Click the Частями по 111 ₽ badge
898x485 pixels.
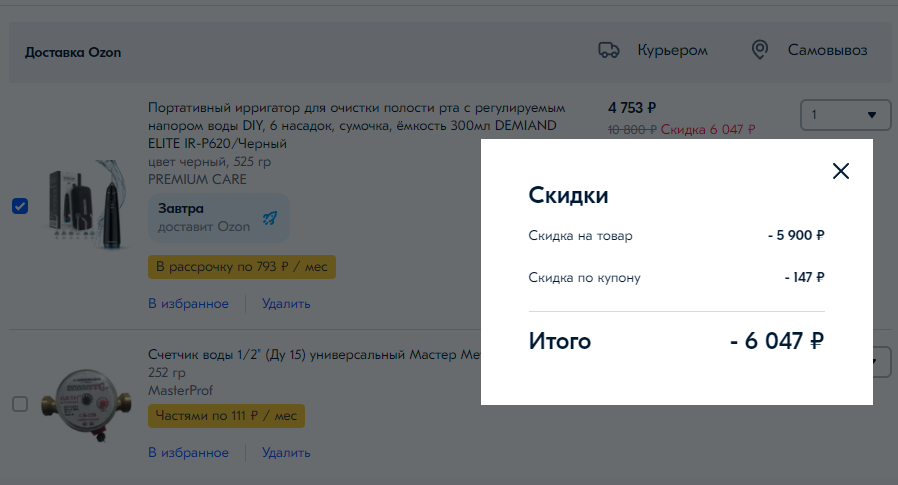[x=226, y=415]
